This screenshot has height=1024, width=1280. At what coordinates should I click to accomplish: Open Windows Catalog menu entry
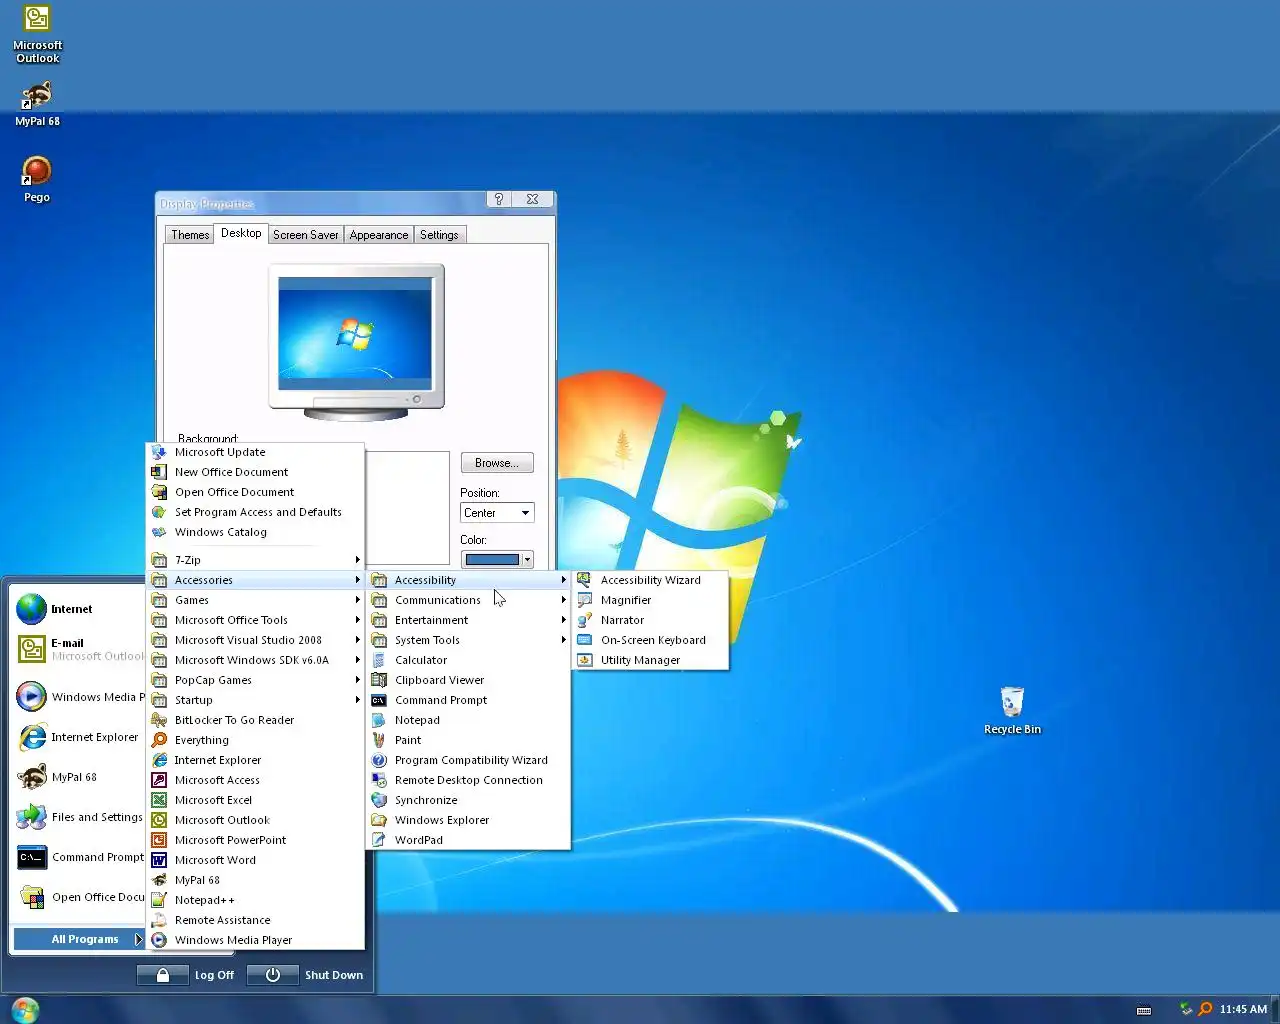pos(255,532)
